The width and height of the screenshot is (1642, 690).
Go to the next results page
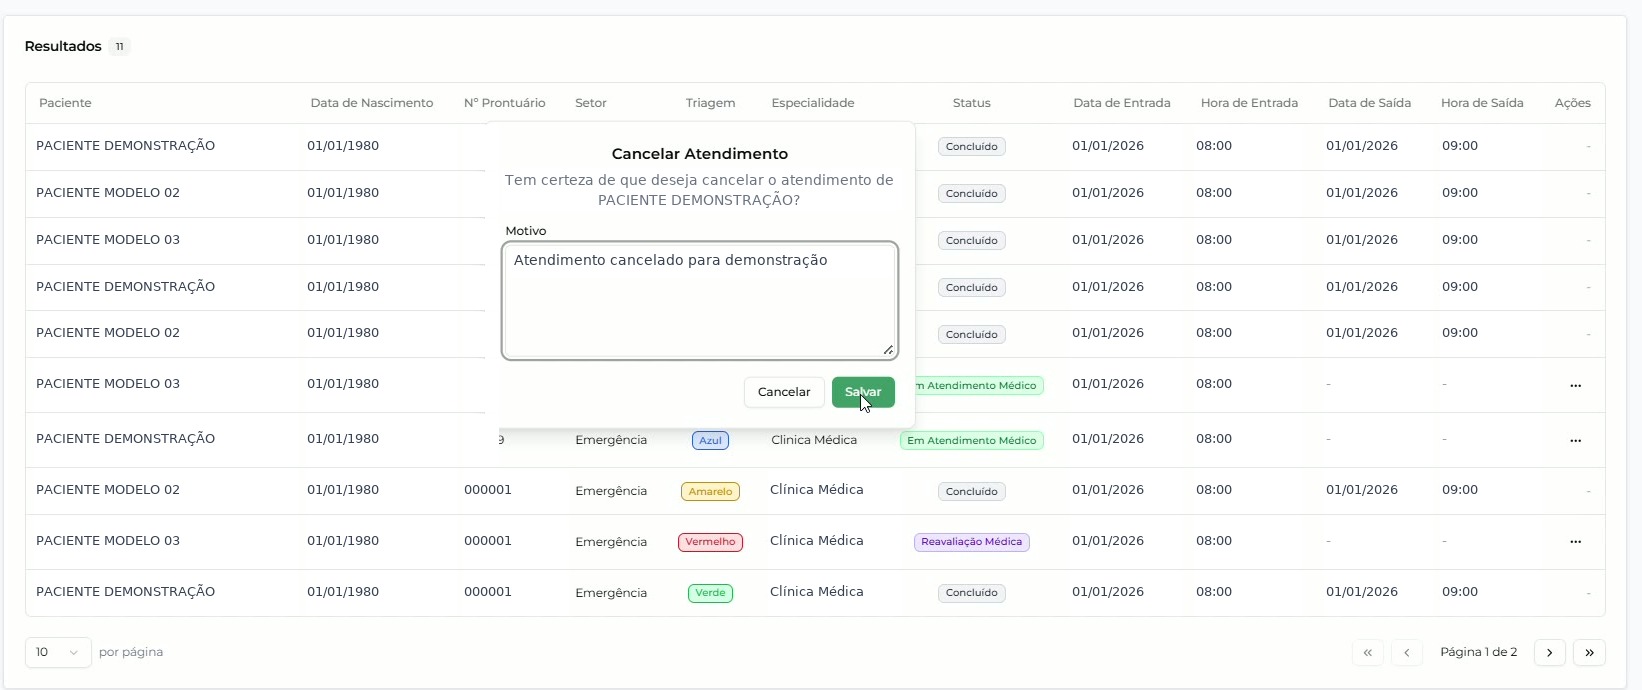click(1549, 652)
